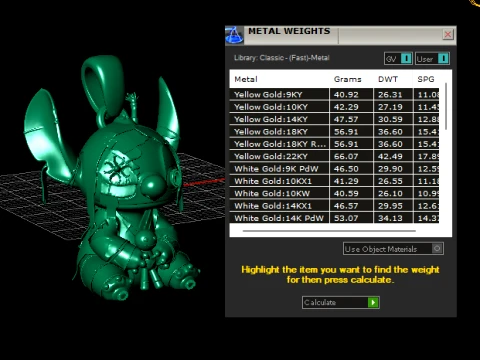Click the 41.29 grams value
This screenshot has width=480, height=360.
[346, 181]
